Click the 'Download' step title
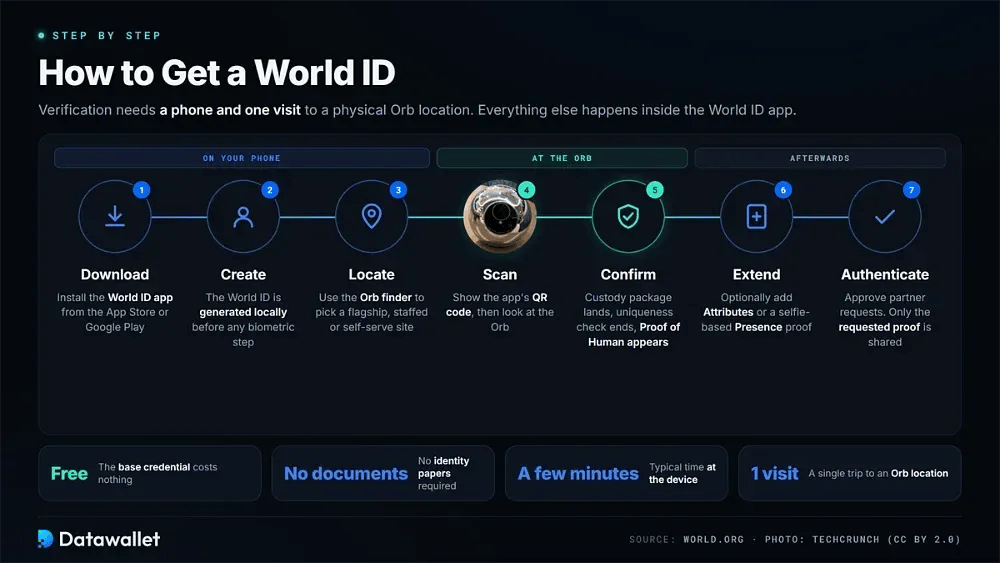1000x563 pixels. (x=115, y=274)
